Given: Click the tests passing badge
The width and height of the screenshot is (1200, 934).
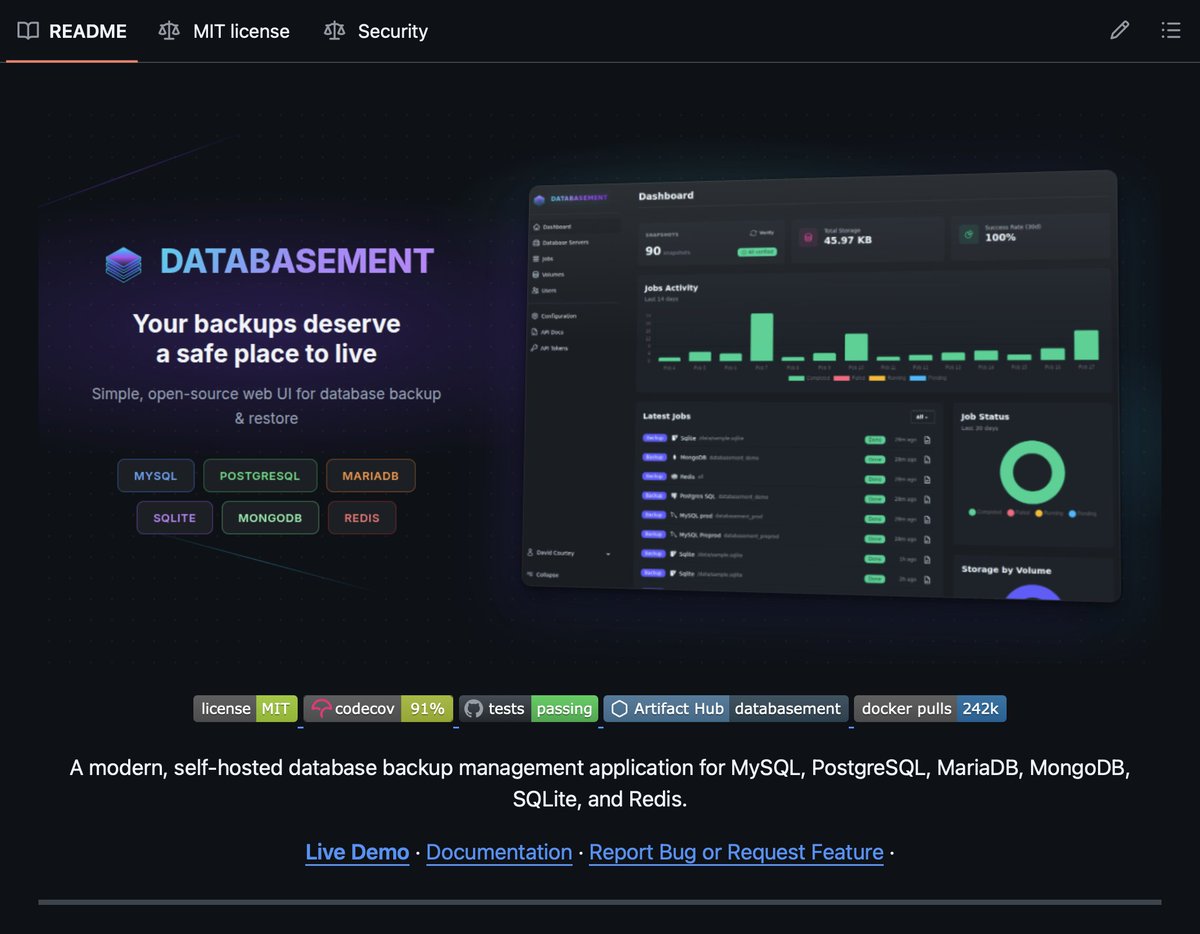Looking at the screenshot, I should tap(528, 709).
